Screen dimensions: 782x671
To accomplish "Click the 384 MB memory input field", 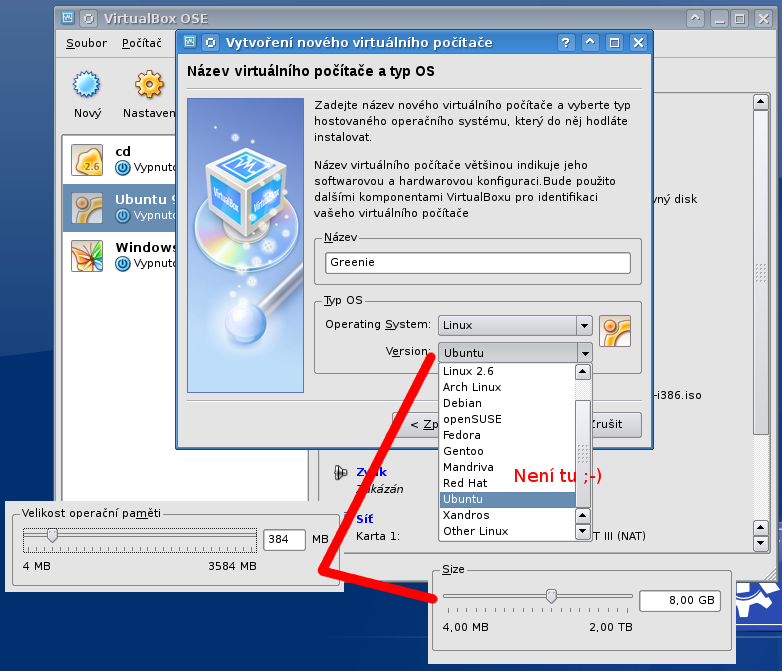I will pyautogui.click(x=284, y=539).
